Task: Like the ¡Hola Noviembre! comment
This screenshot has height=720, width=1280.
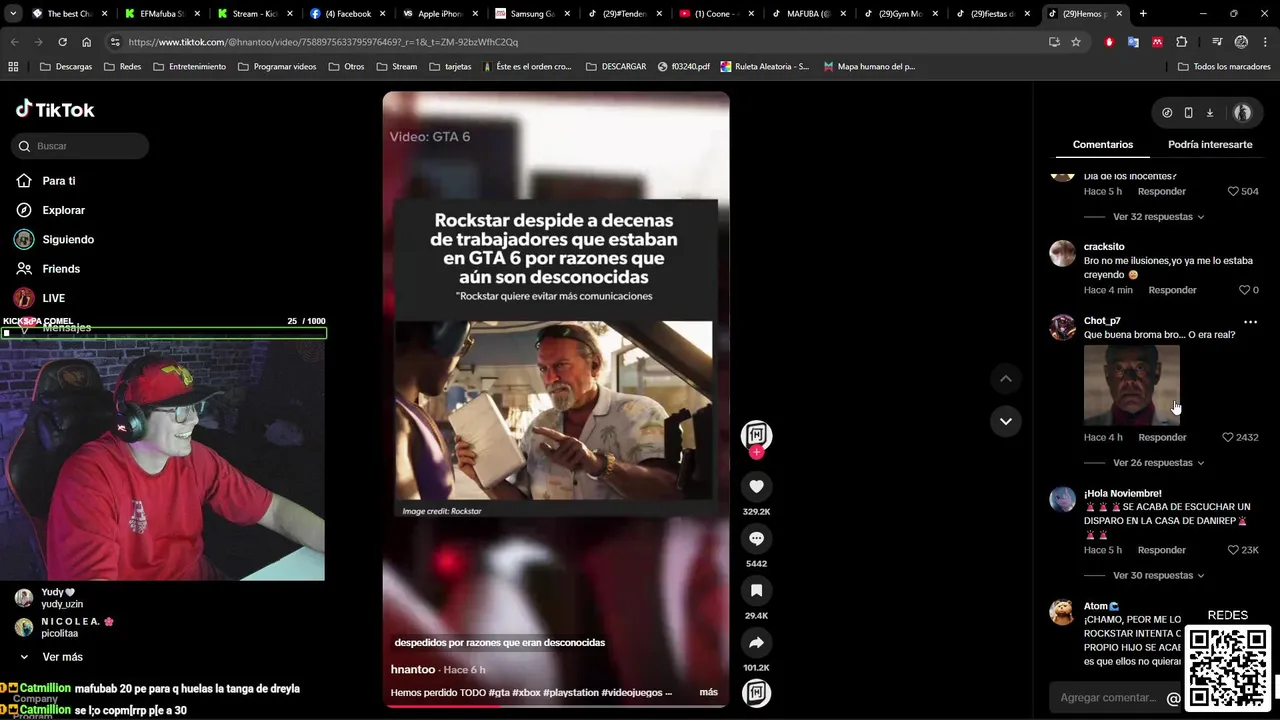Action: (1233, 550)
